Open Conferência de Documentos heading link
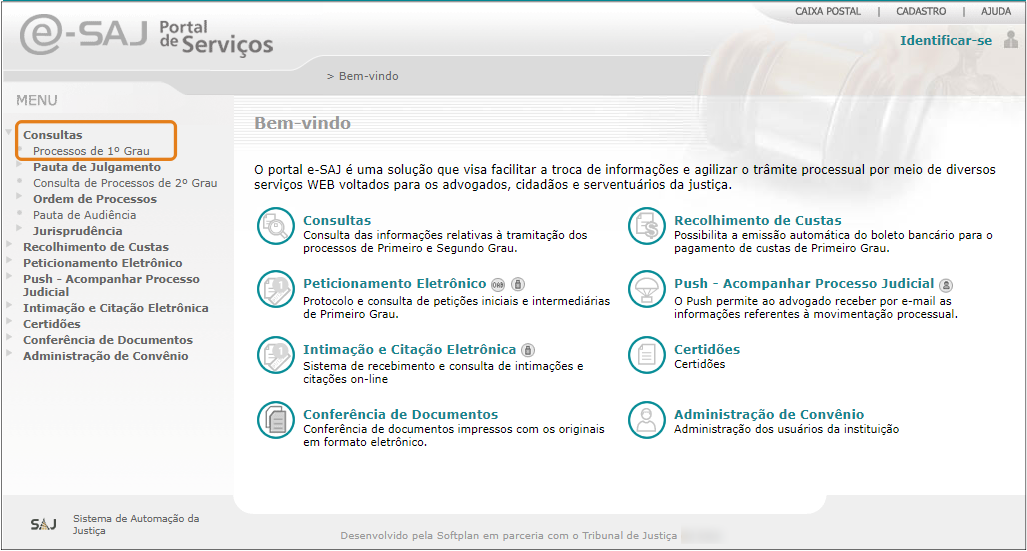 pyautogui.click(x=400, y=415)
